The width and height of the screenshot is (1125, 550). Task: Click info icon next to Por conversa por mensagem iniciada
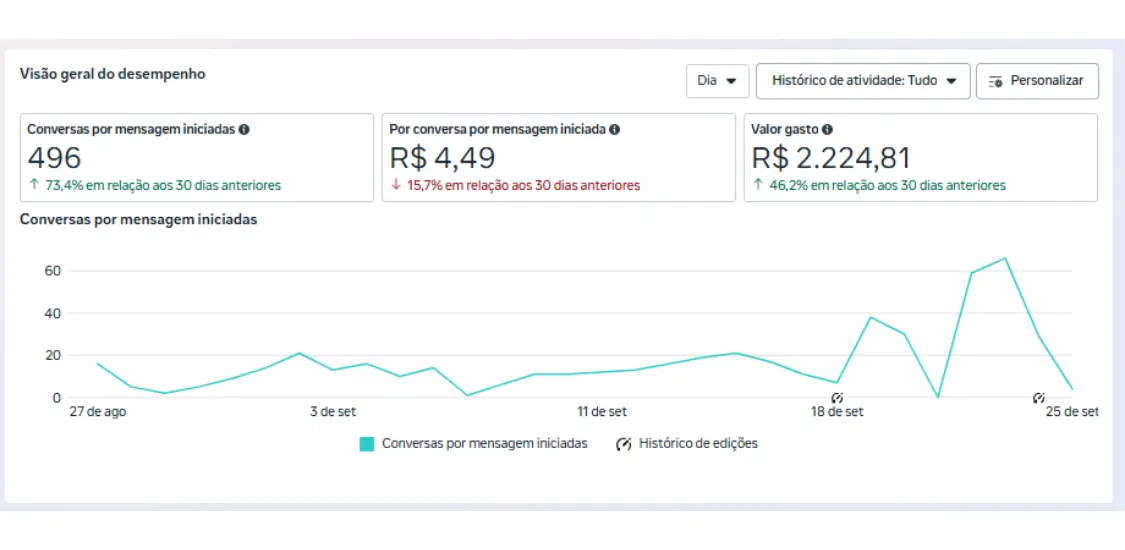coord(614,130)
